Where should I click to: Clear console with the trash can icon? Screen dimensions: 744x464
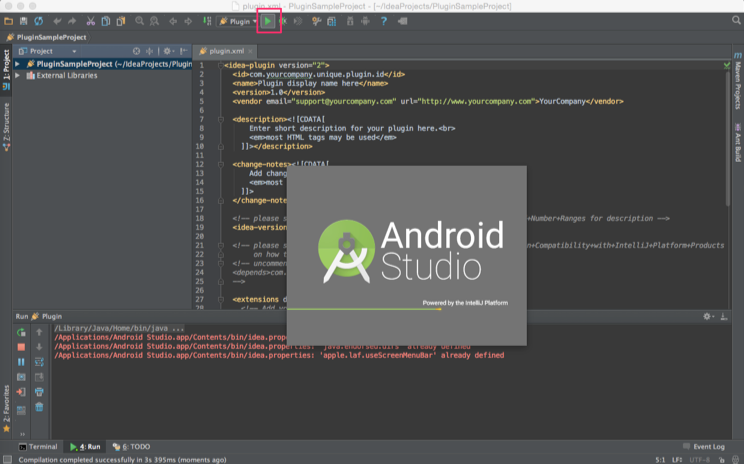pos(39,407)
